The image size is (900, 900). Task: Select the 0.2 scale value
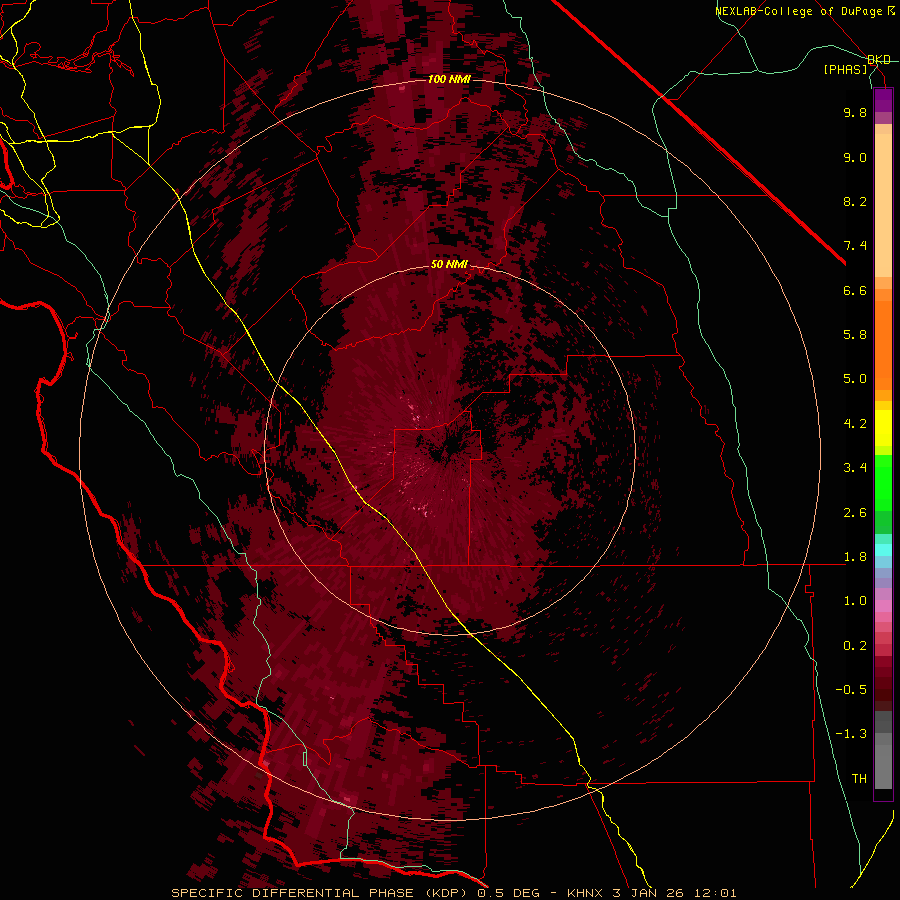[855, 646]
